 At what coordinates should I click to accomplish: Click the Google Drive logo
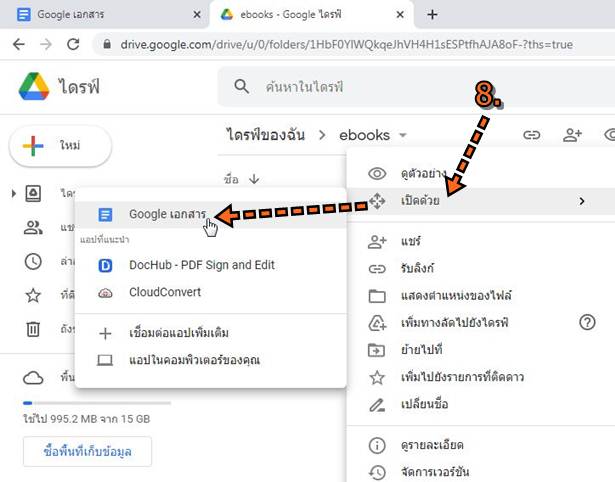[x=34, y=86]
